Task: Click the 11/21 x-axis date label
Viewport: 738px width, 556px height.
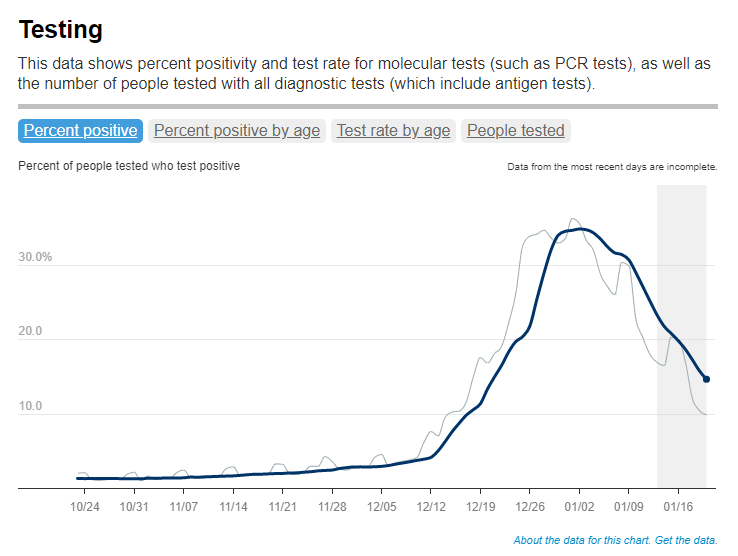Action: [283, 506]
